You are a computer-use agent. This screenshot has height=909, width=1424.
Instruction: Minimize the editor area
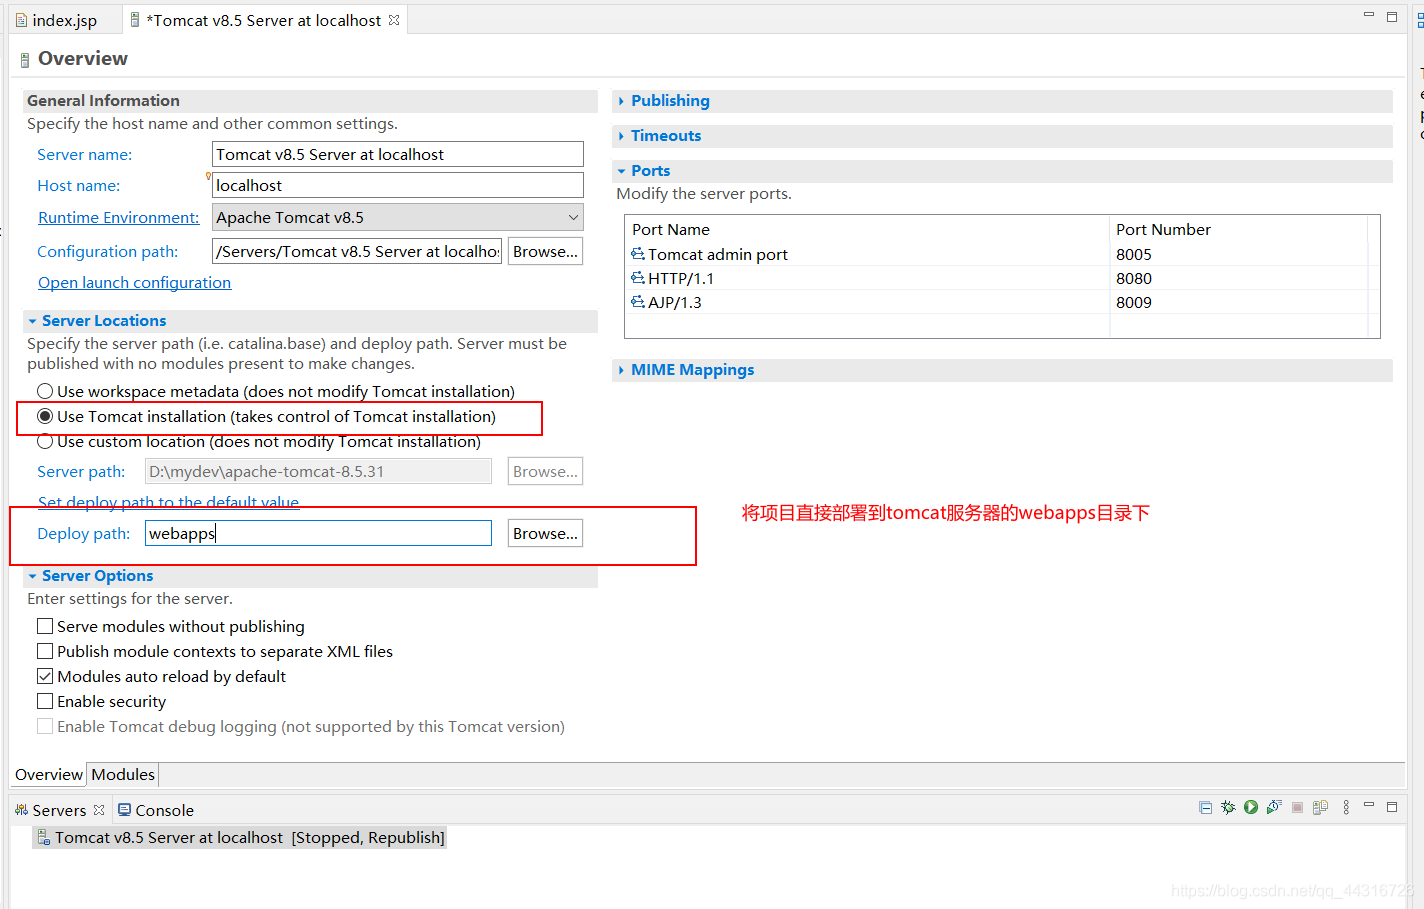[x=1369, y=15]
